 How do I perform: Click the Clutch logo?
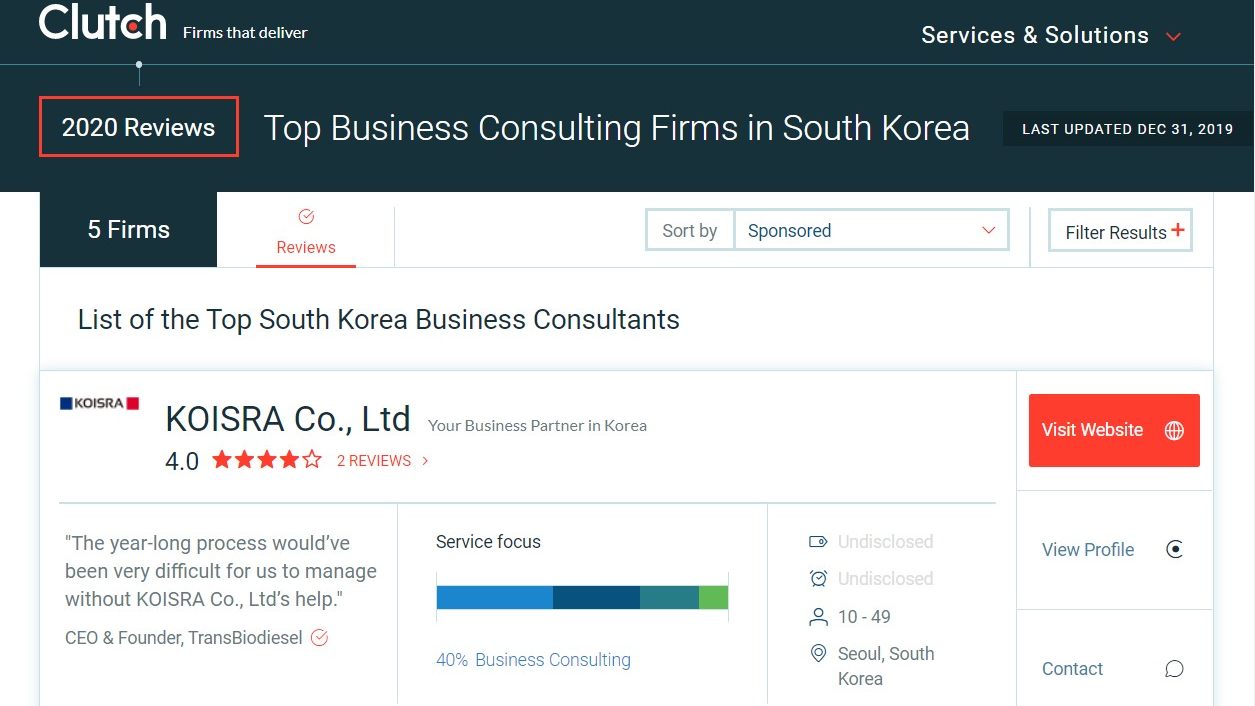coord(103,23)
